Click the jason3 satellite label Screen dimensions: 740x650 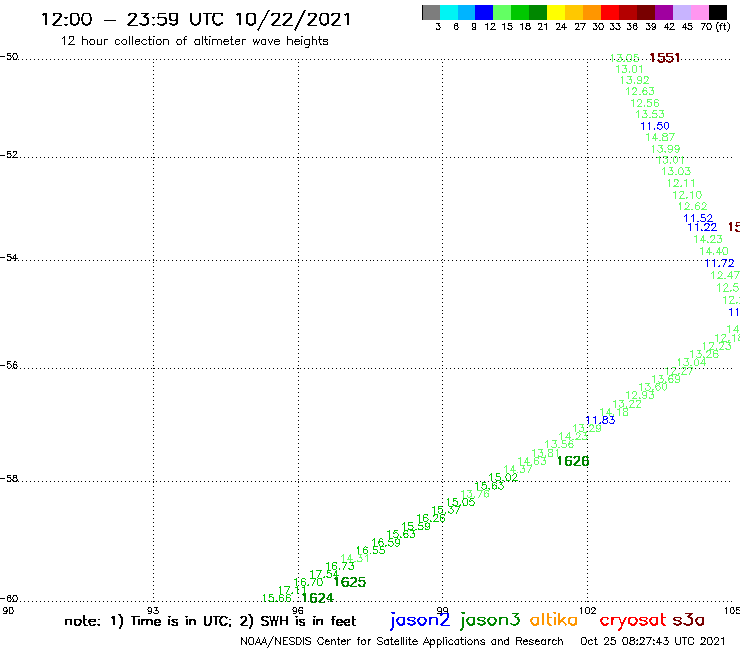point(490,620)
